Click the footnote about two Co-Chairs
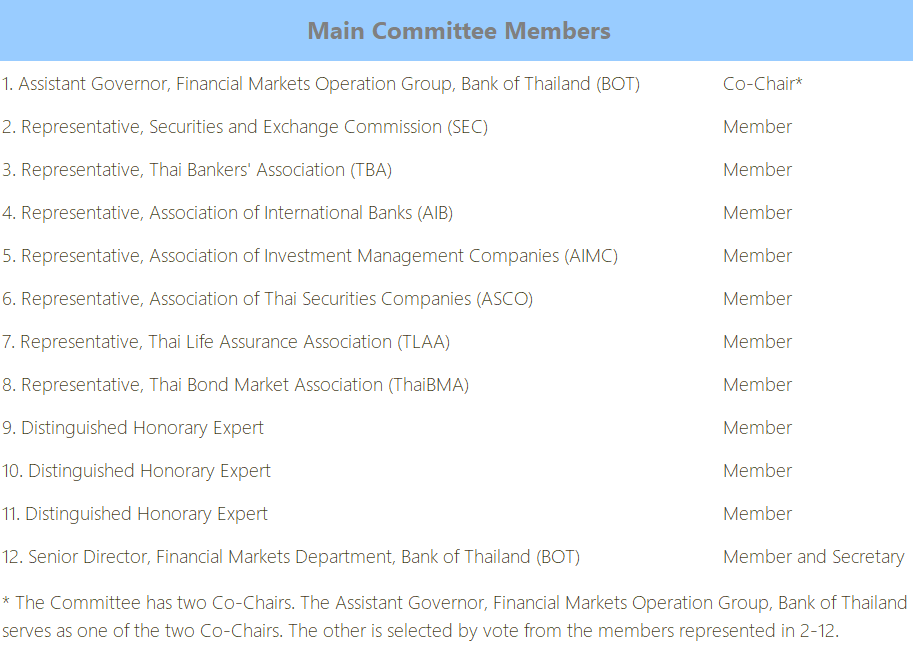913x655 pixels. tap(455, 617)
